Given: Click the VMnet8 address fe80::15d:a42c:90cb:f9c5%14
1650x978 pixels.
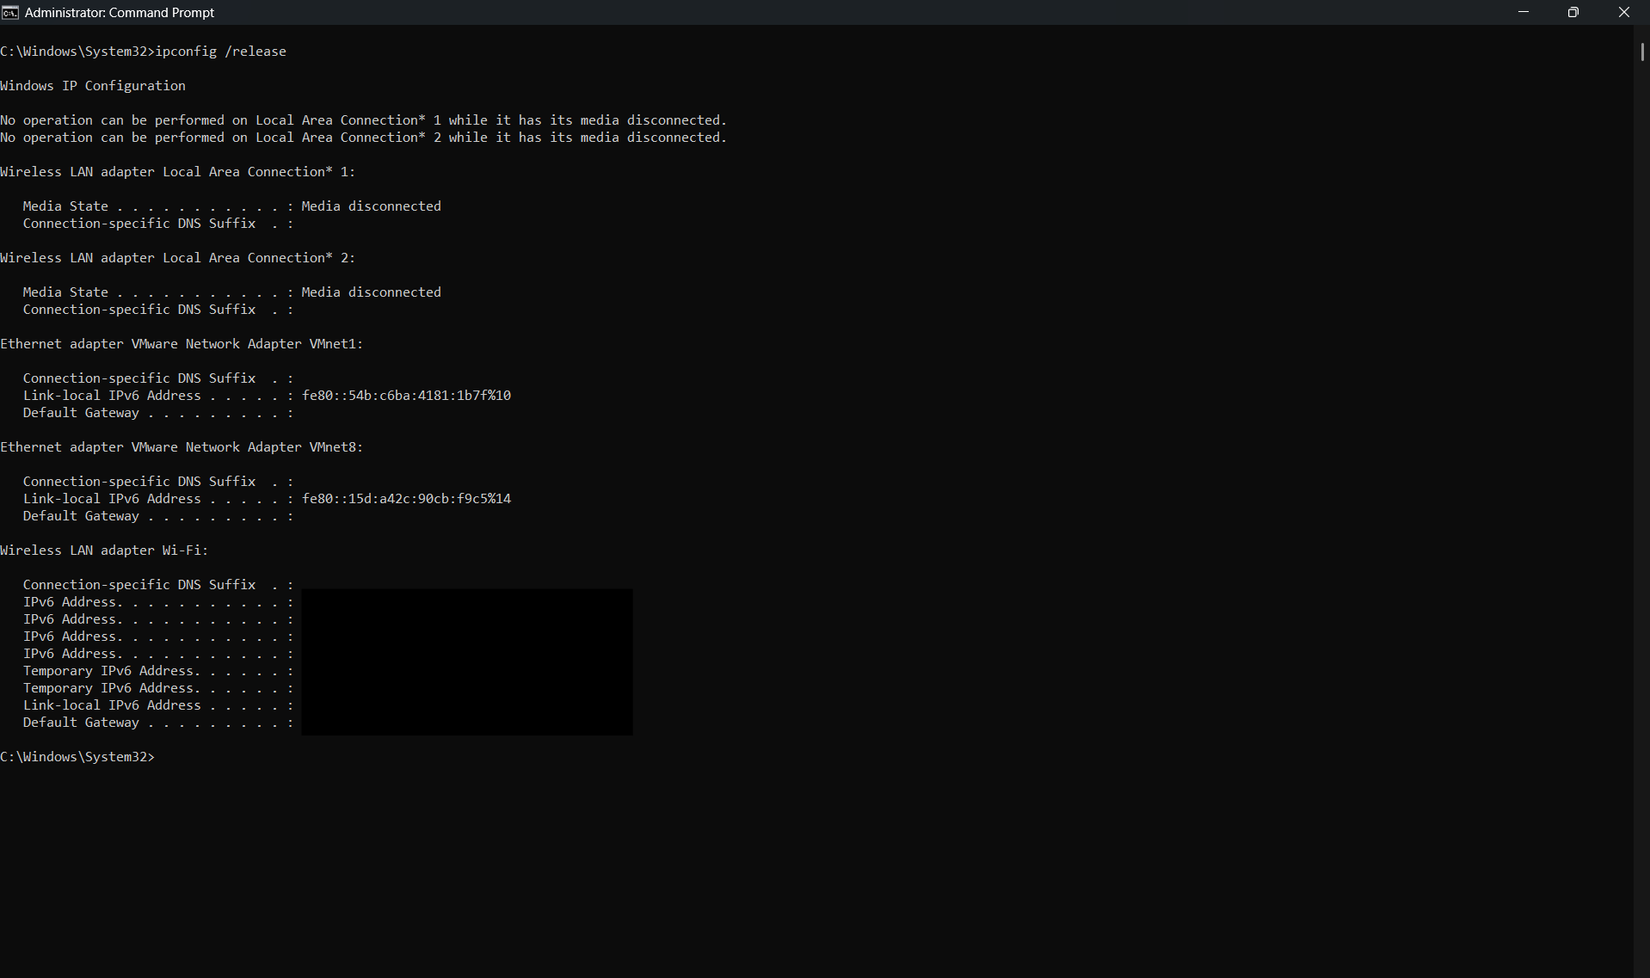Looking at the screenshot, I should tap(406, 499).
